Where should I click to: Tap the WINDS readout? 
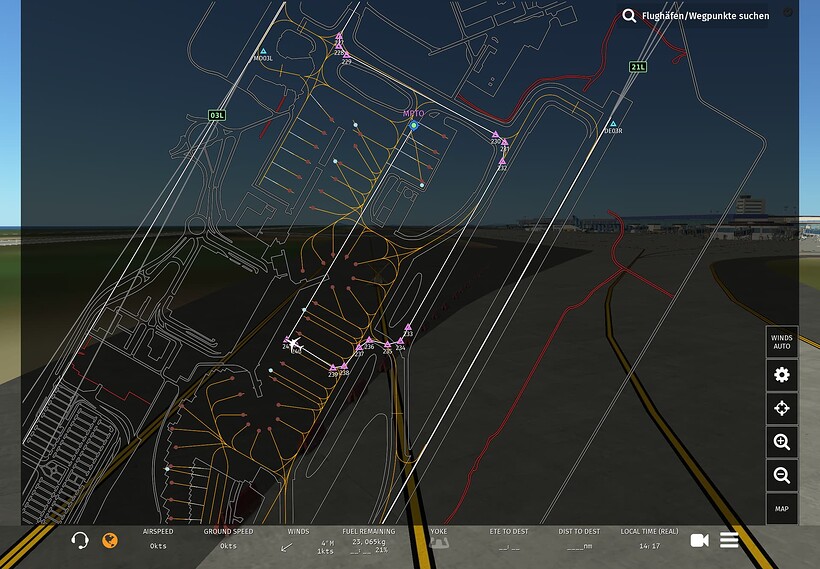pyautogui.click(x=308, y=541)
